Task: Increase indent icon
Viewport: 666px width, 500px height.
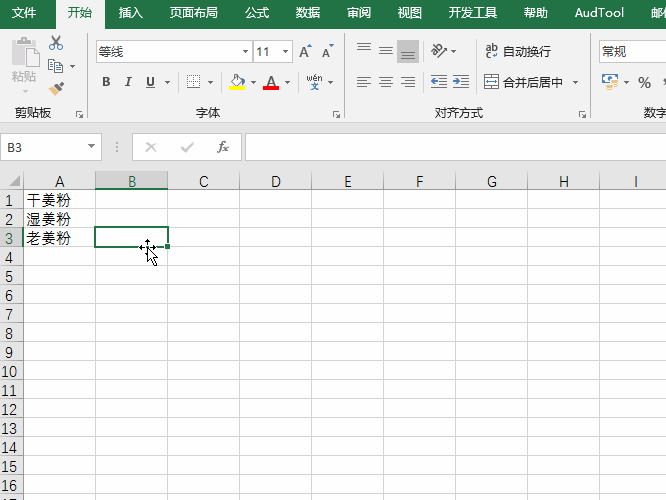Action: [461, 82]
